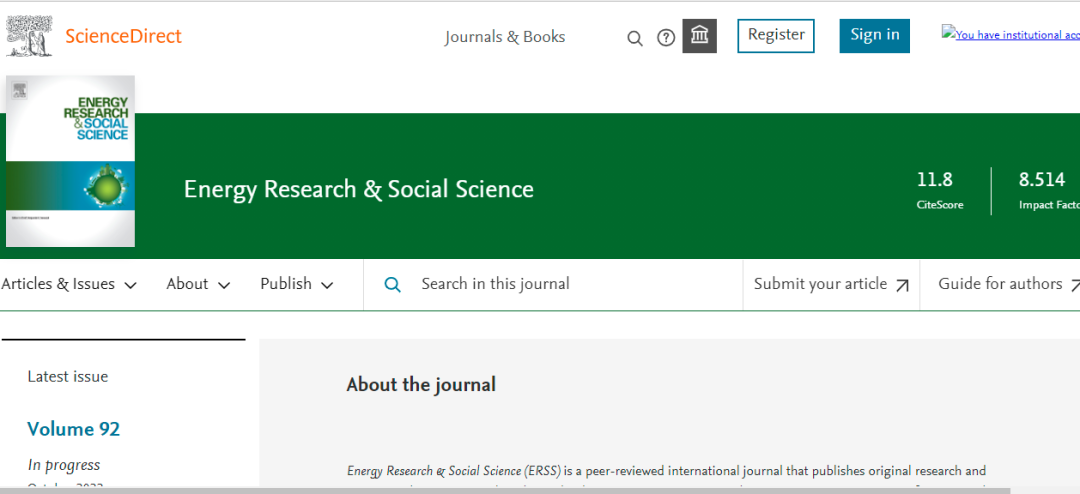This screenshot has height=494, width=1080.
Task: Click the journal search magnifier icon
Action: point(393,285)
